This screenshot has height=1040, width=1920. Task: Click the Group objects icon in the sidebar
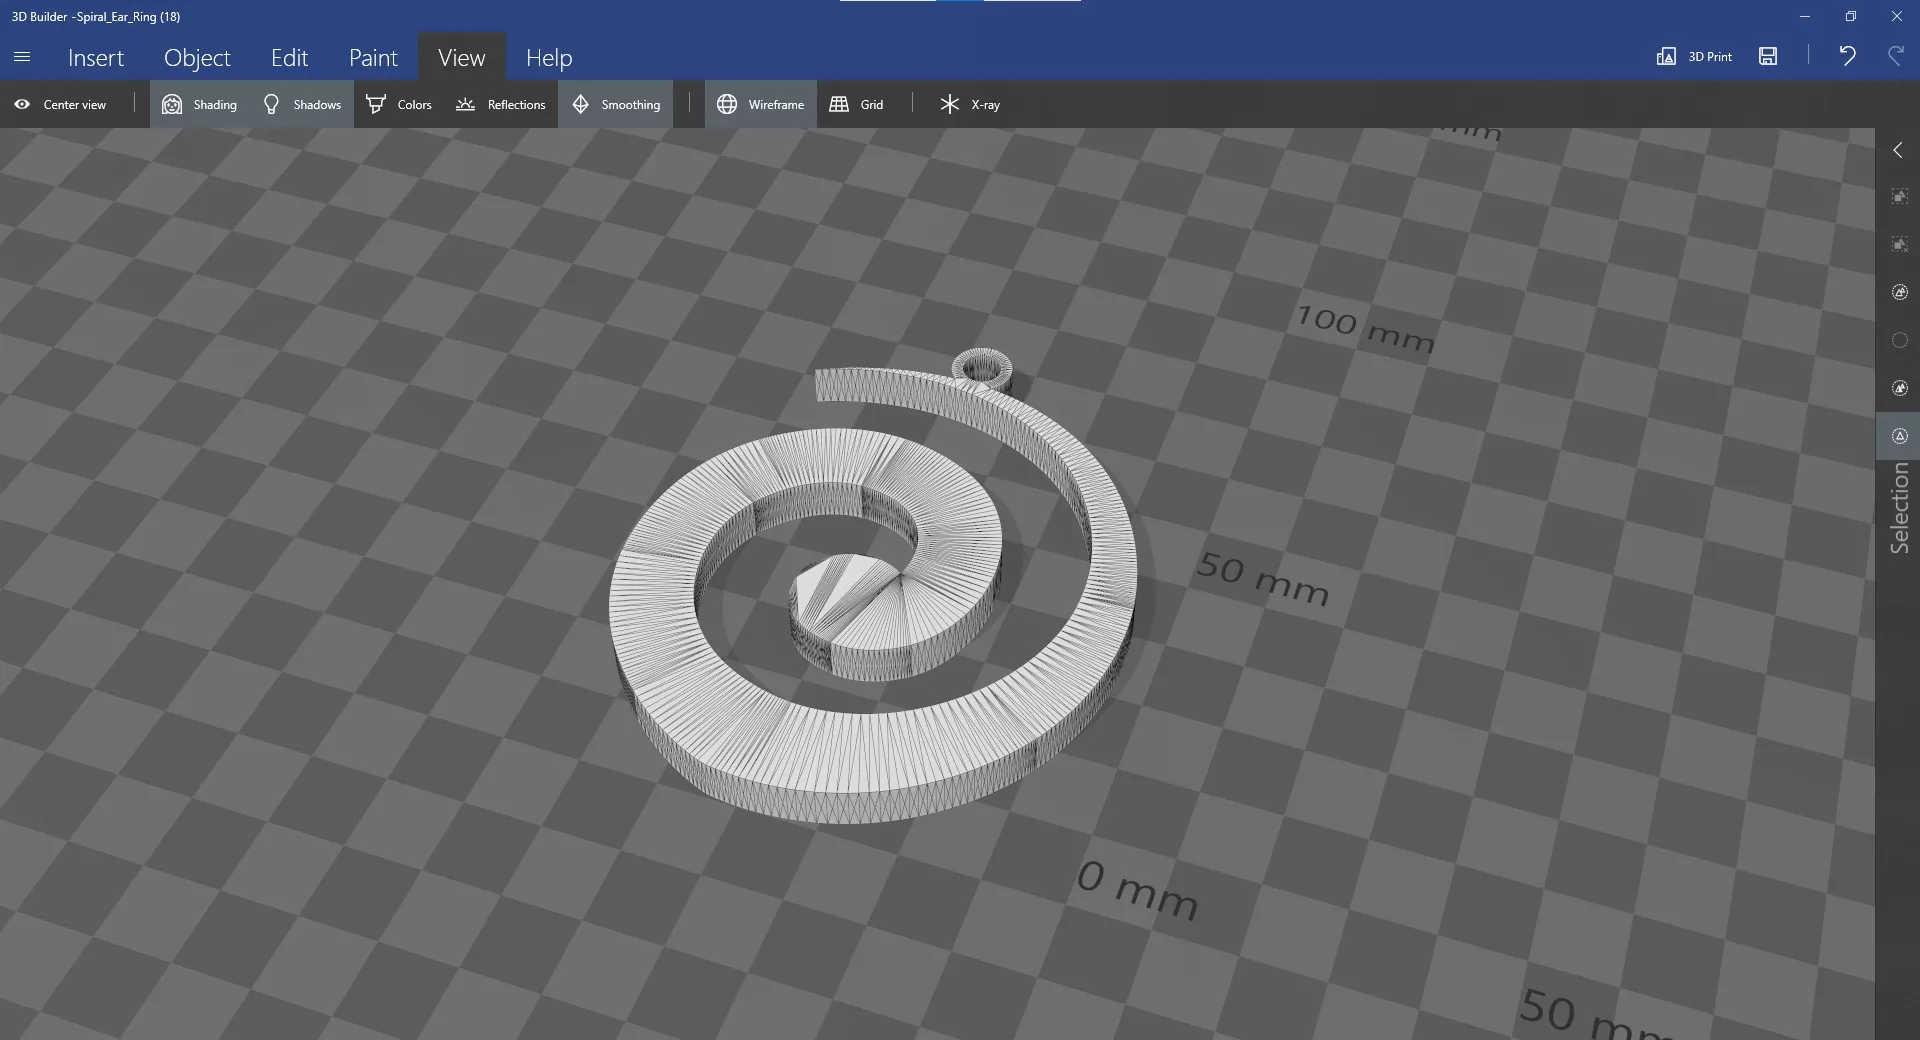click(x=1899, y=197)
